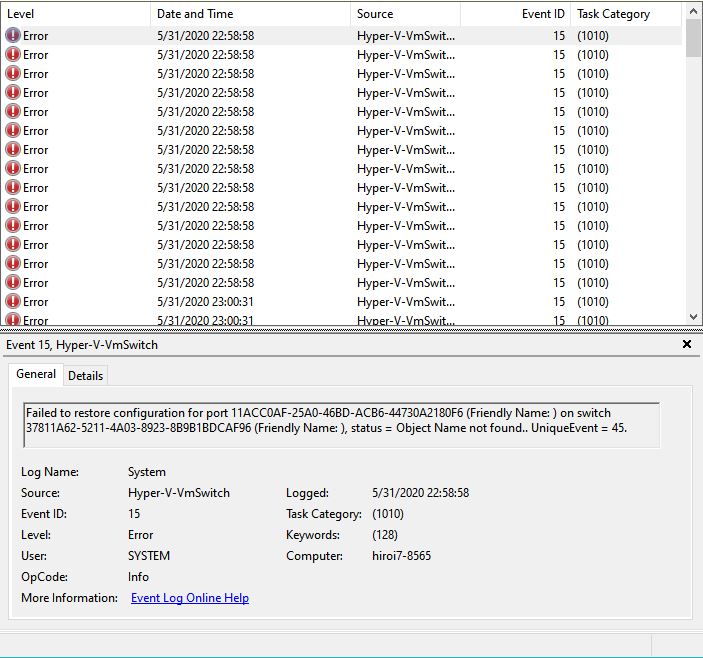This screenshot has width=703, height=658.
Task: Click the "Logged:" label
Action: pyautogui.click(x=308, y=493)
